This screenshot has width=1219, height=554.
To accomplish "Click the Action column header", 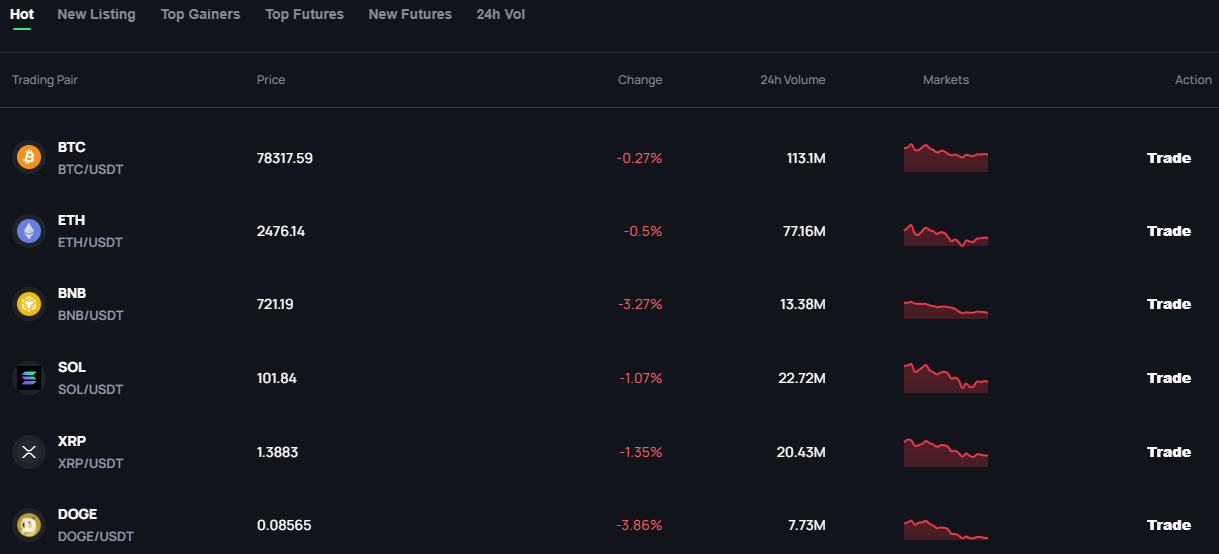I will pyautogui.click(x=1193, y=80).
